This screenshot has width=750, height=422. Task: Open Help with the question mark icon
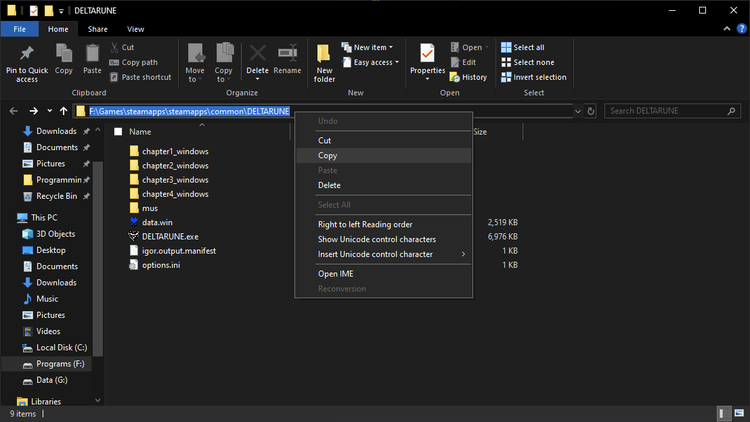coord(741,29)
